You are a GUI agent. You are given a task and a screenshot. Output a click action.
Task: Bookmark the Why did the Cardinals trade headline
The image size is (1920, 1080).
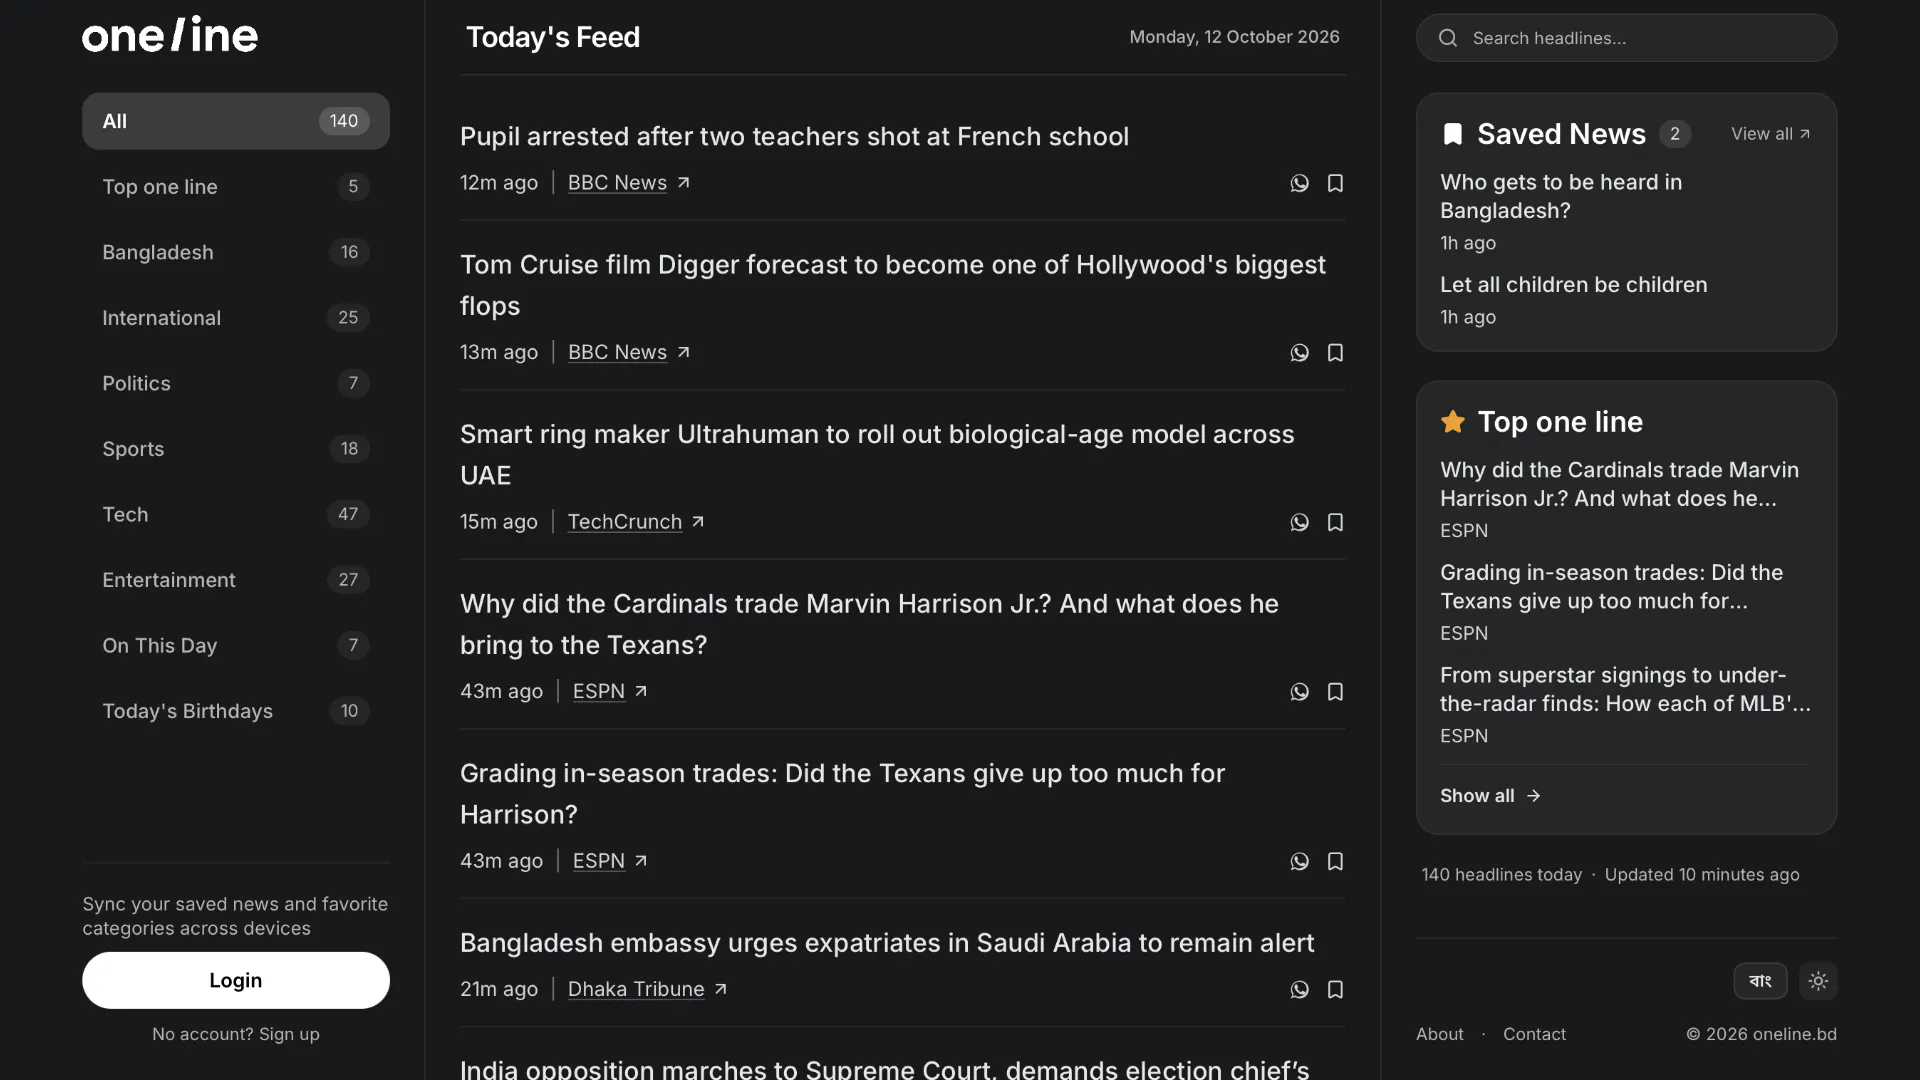pyautogui.click(x=1335, y=692)
